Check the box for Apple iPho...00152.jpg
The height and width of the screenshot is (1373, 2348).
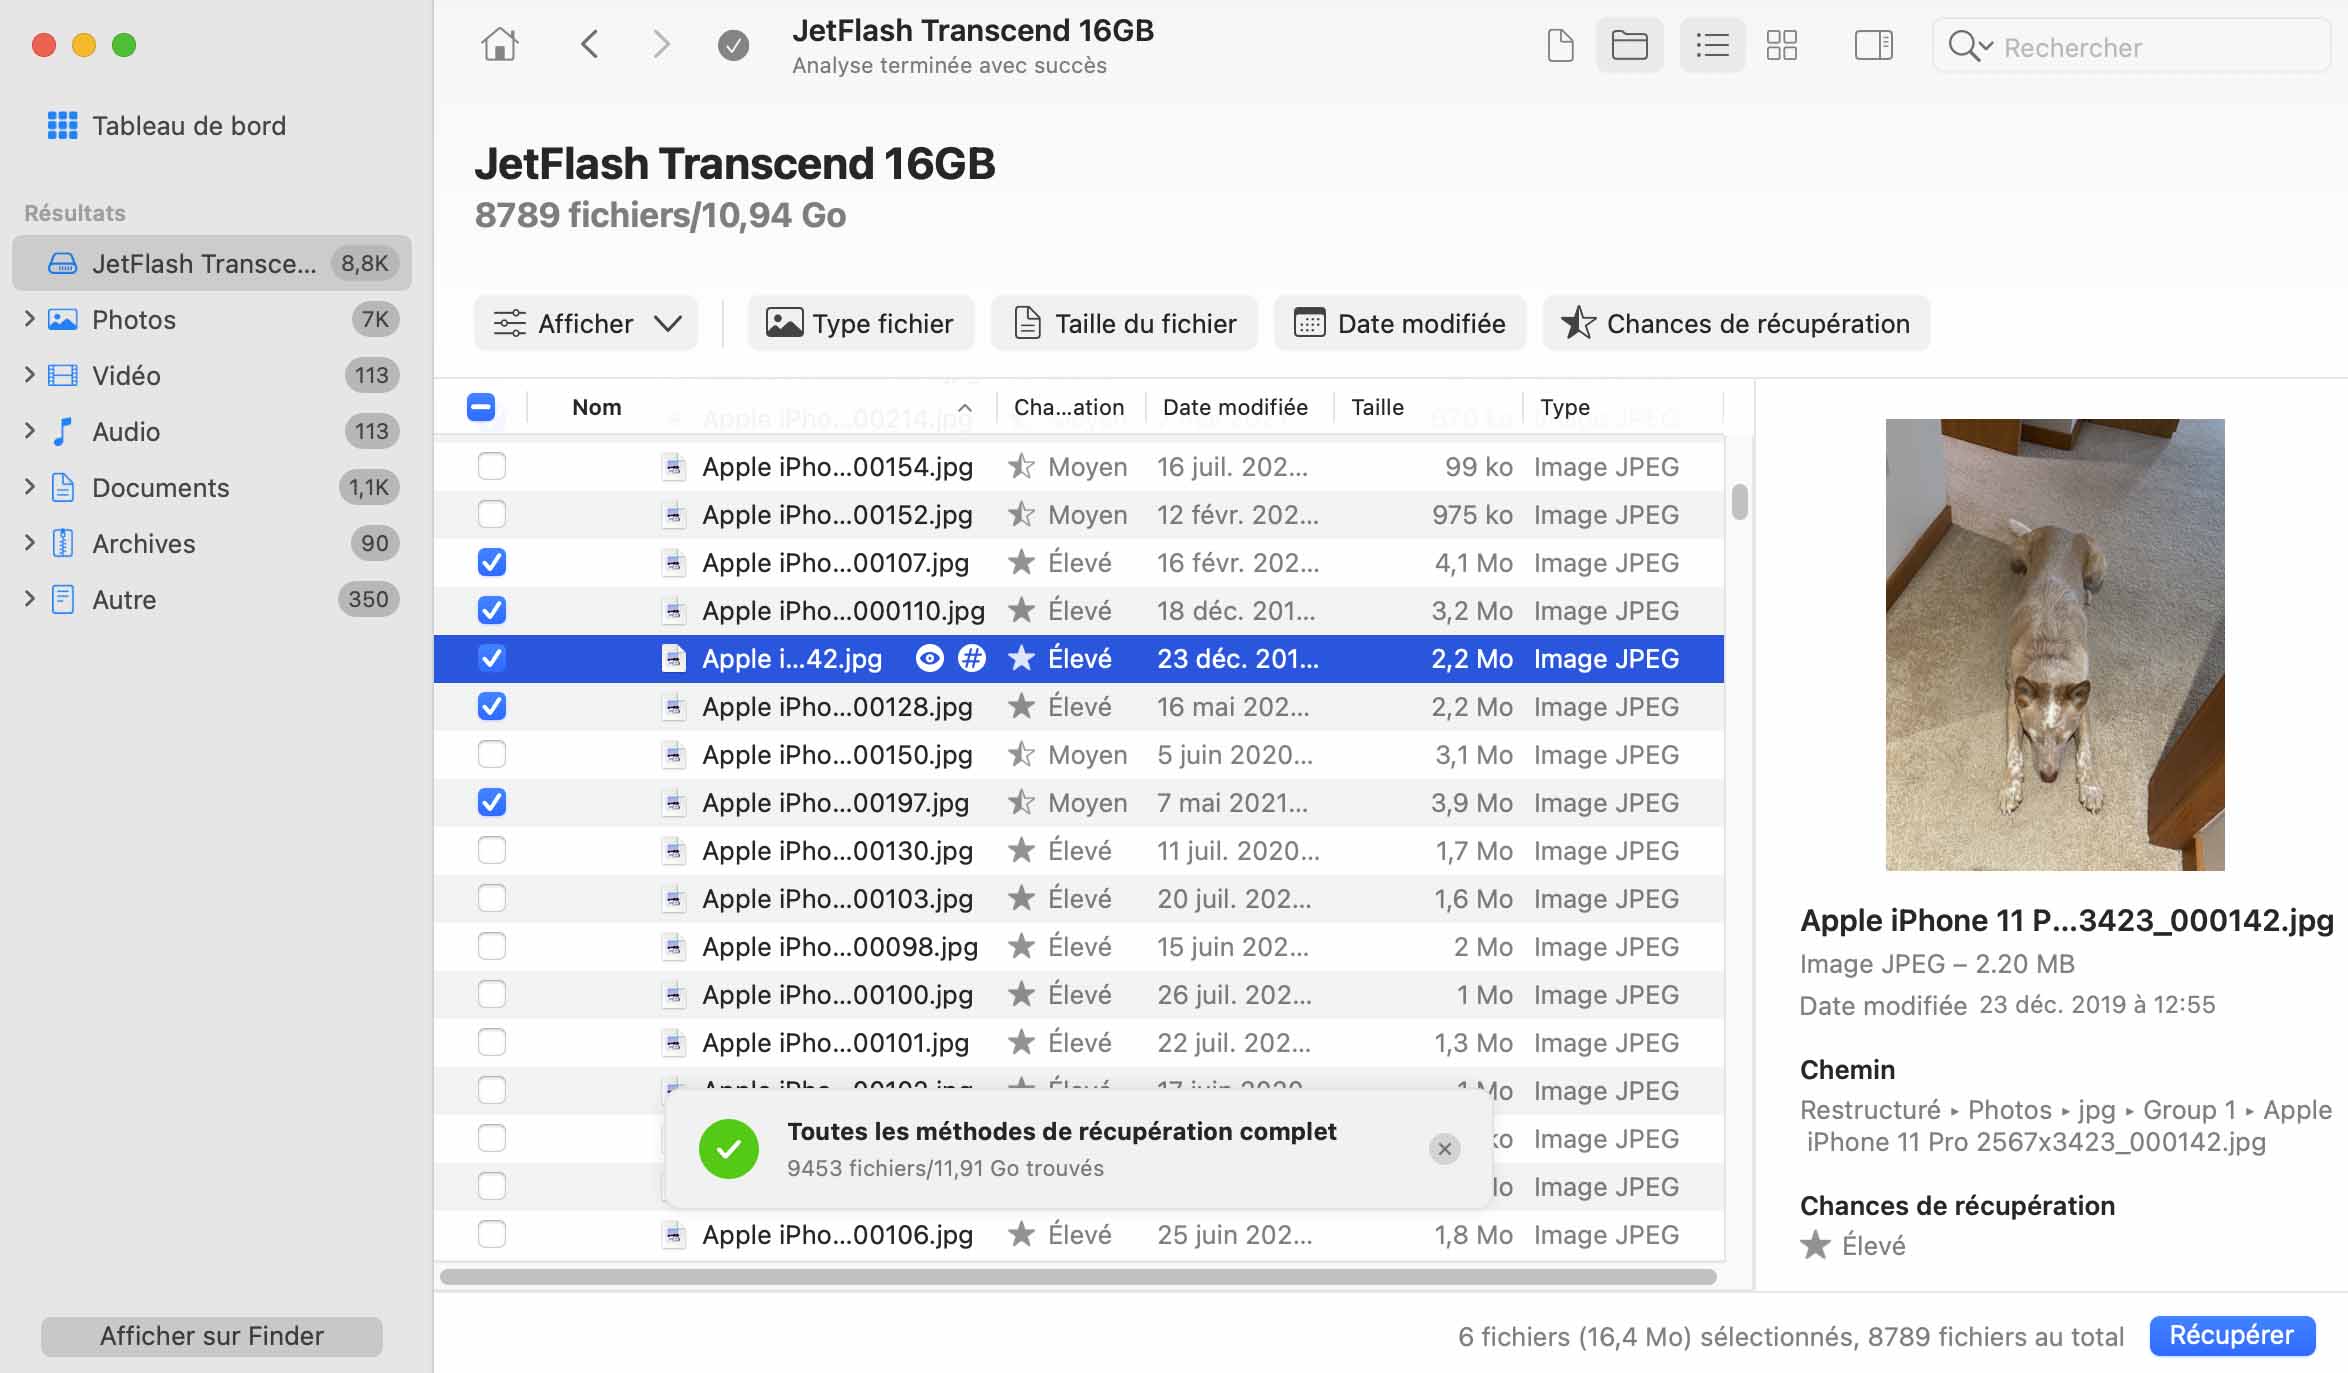[492, 514]
